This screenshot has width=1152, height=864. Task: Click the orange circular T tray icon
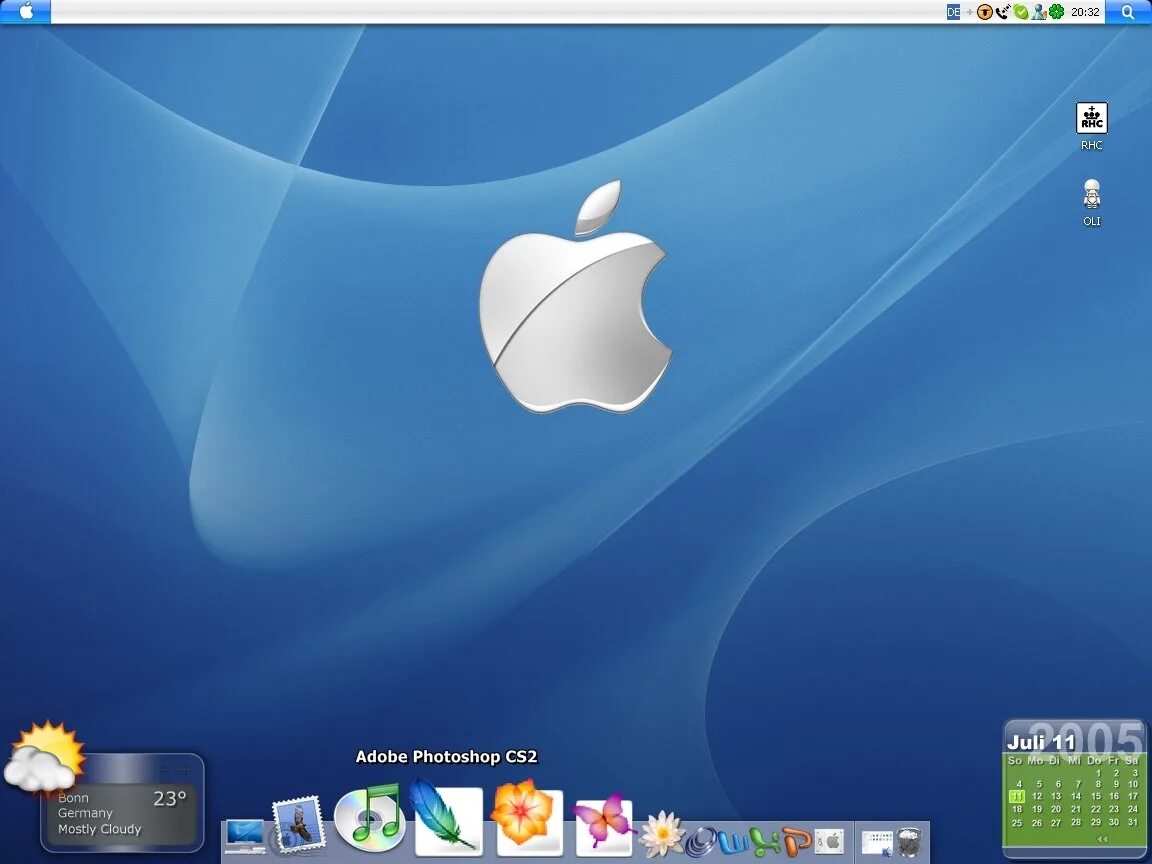coord(984,12)
